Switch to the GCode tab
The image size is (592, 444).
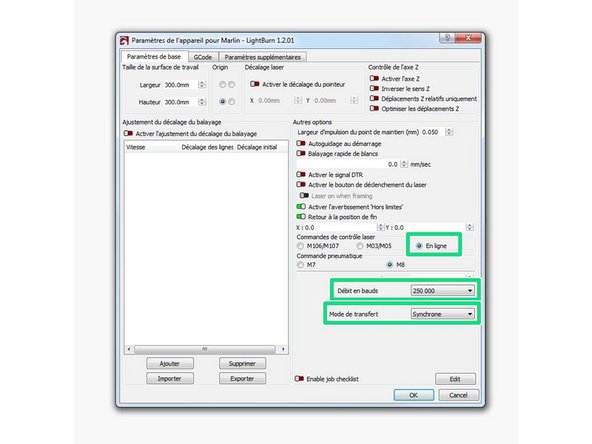click(x=203, y=57)
